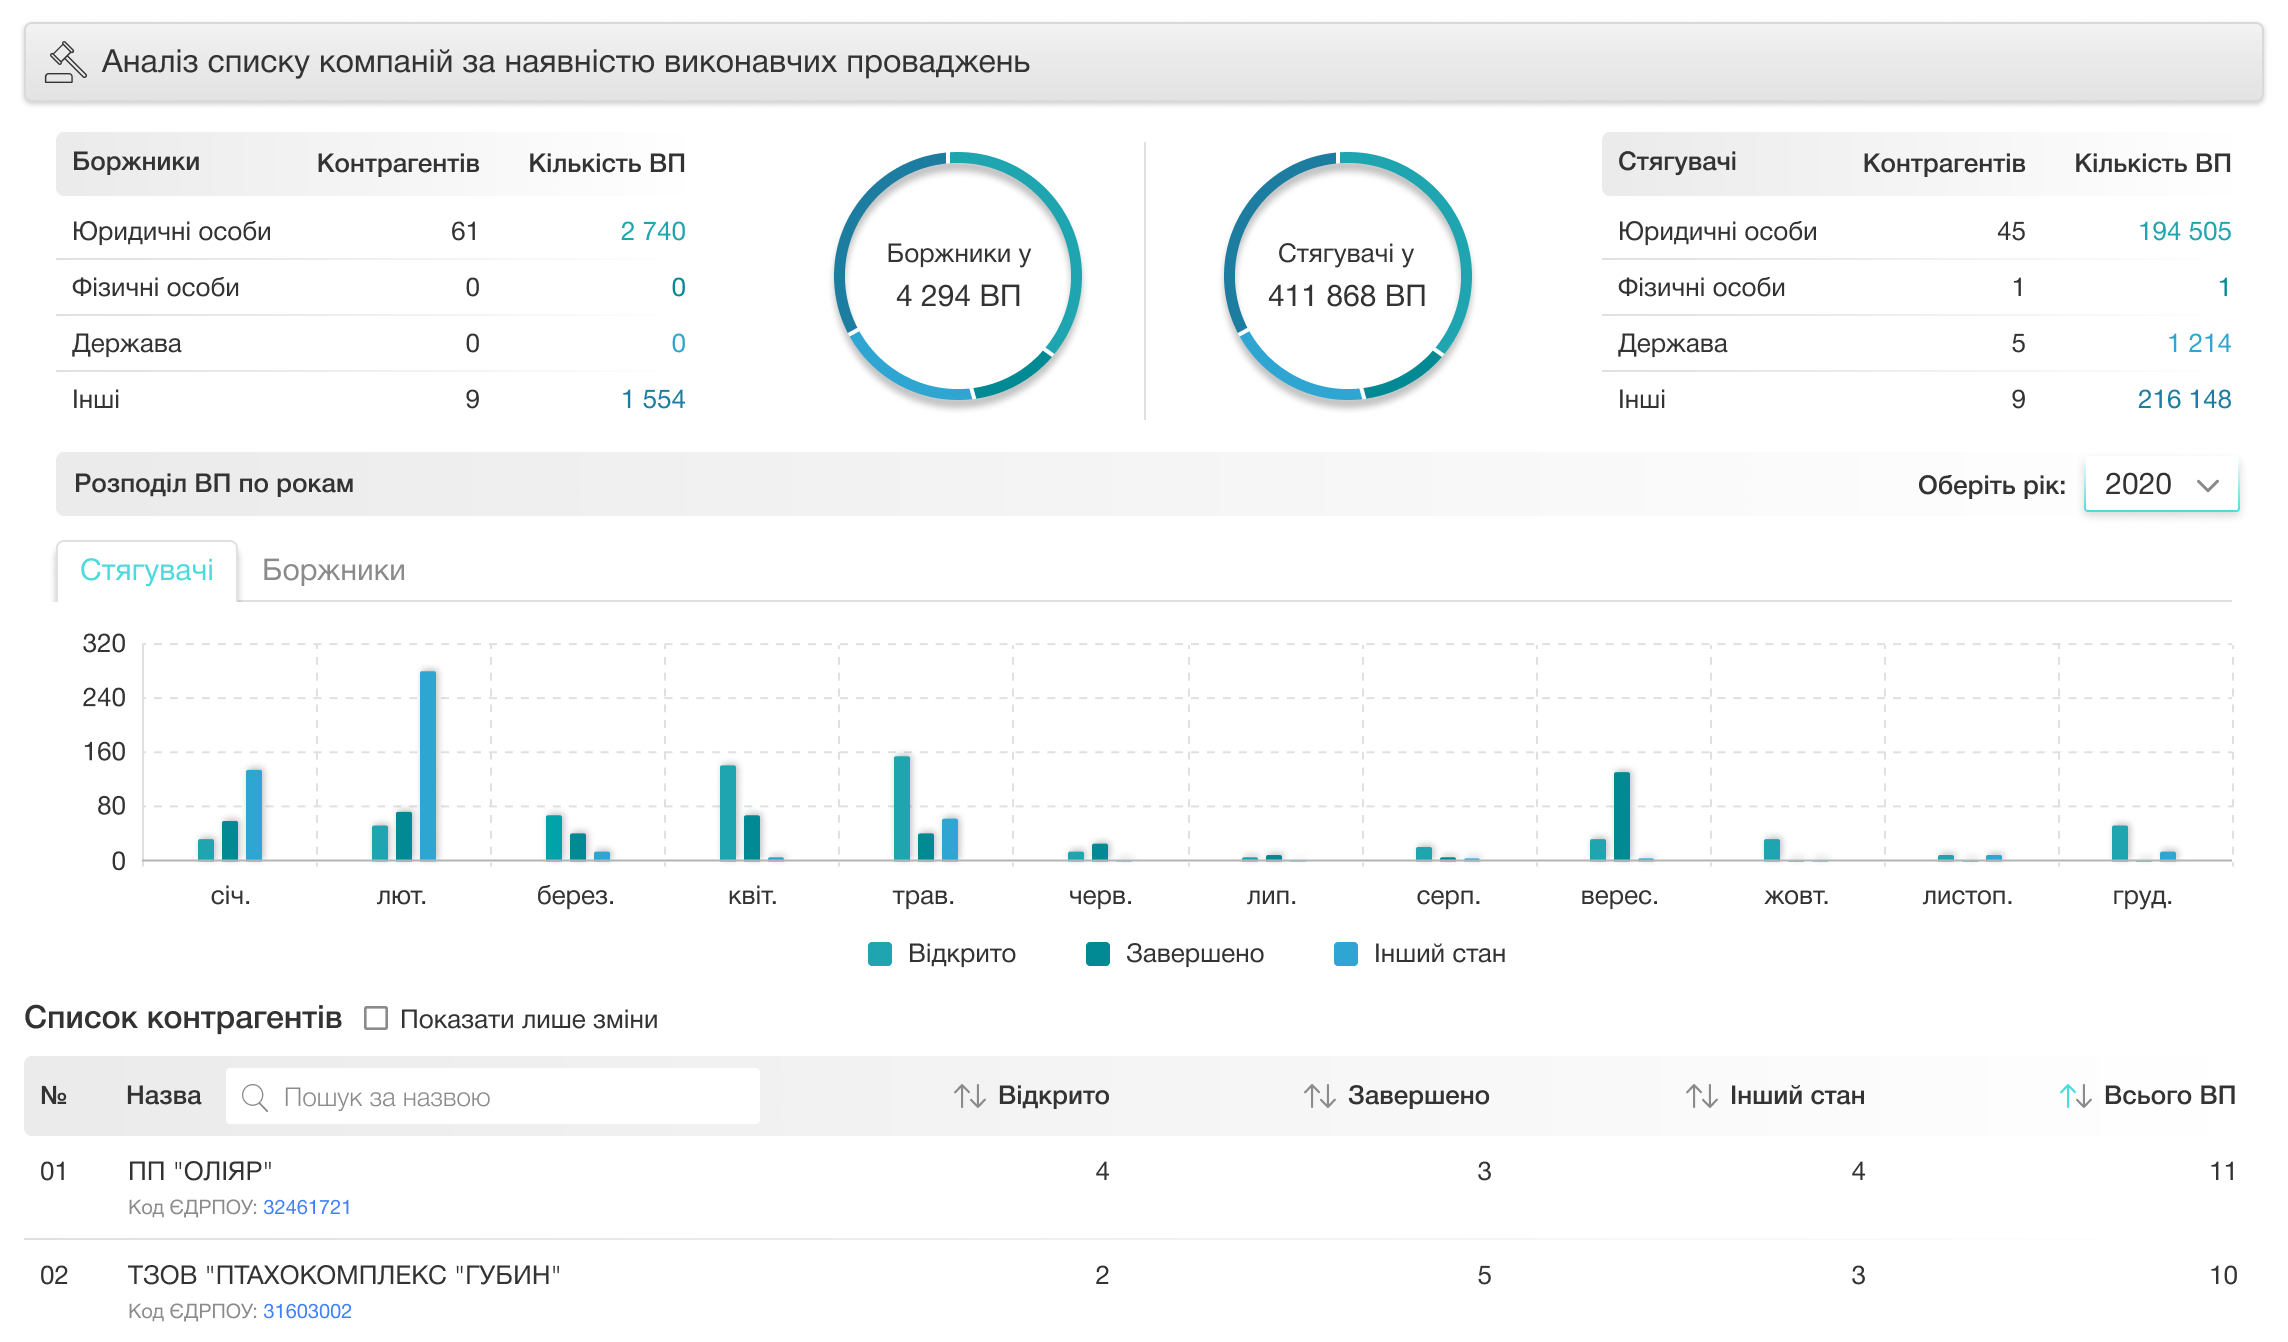The image size is (2288, 1342).
Task: Click the Боржники donut chart circle
Action: point(958,276)
